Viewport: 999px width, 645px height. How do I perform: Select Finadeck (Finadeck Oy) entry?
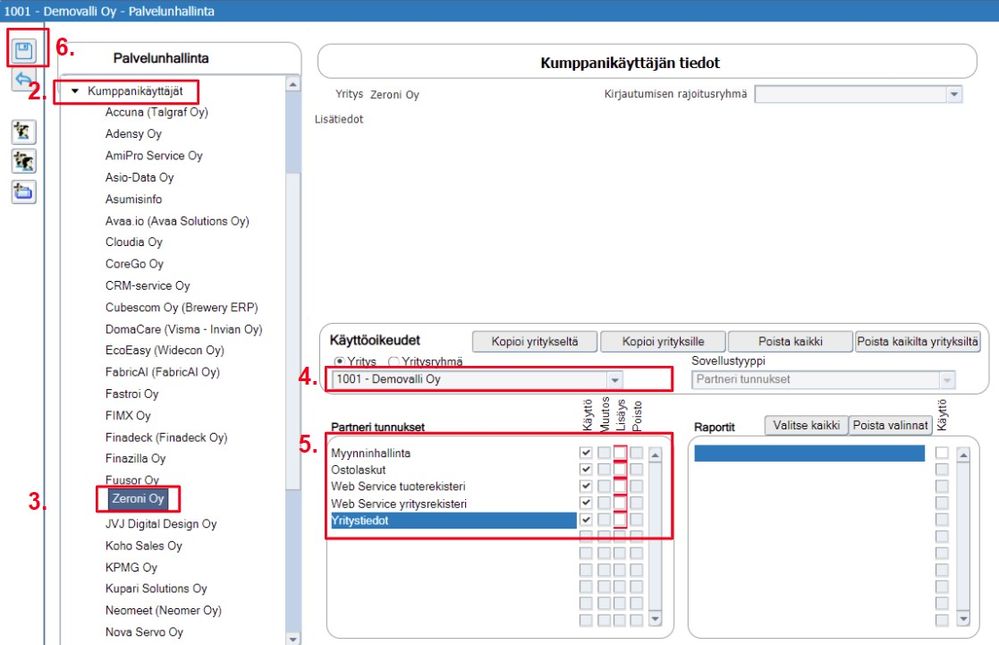pos(166,438)
